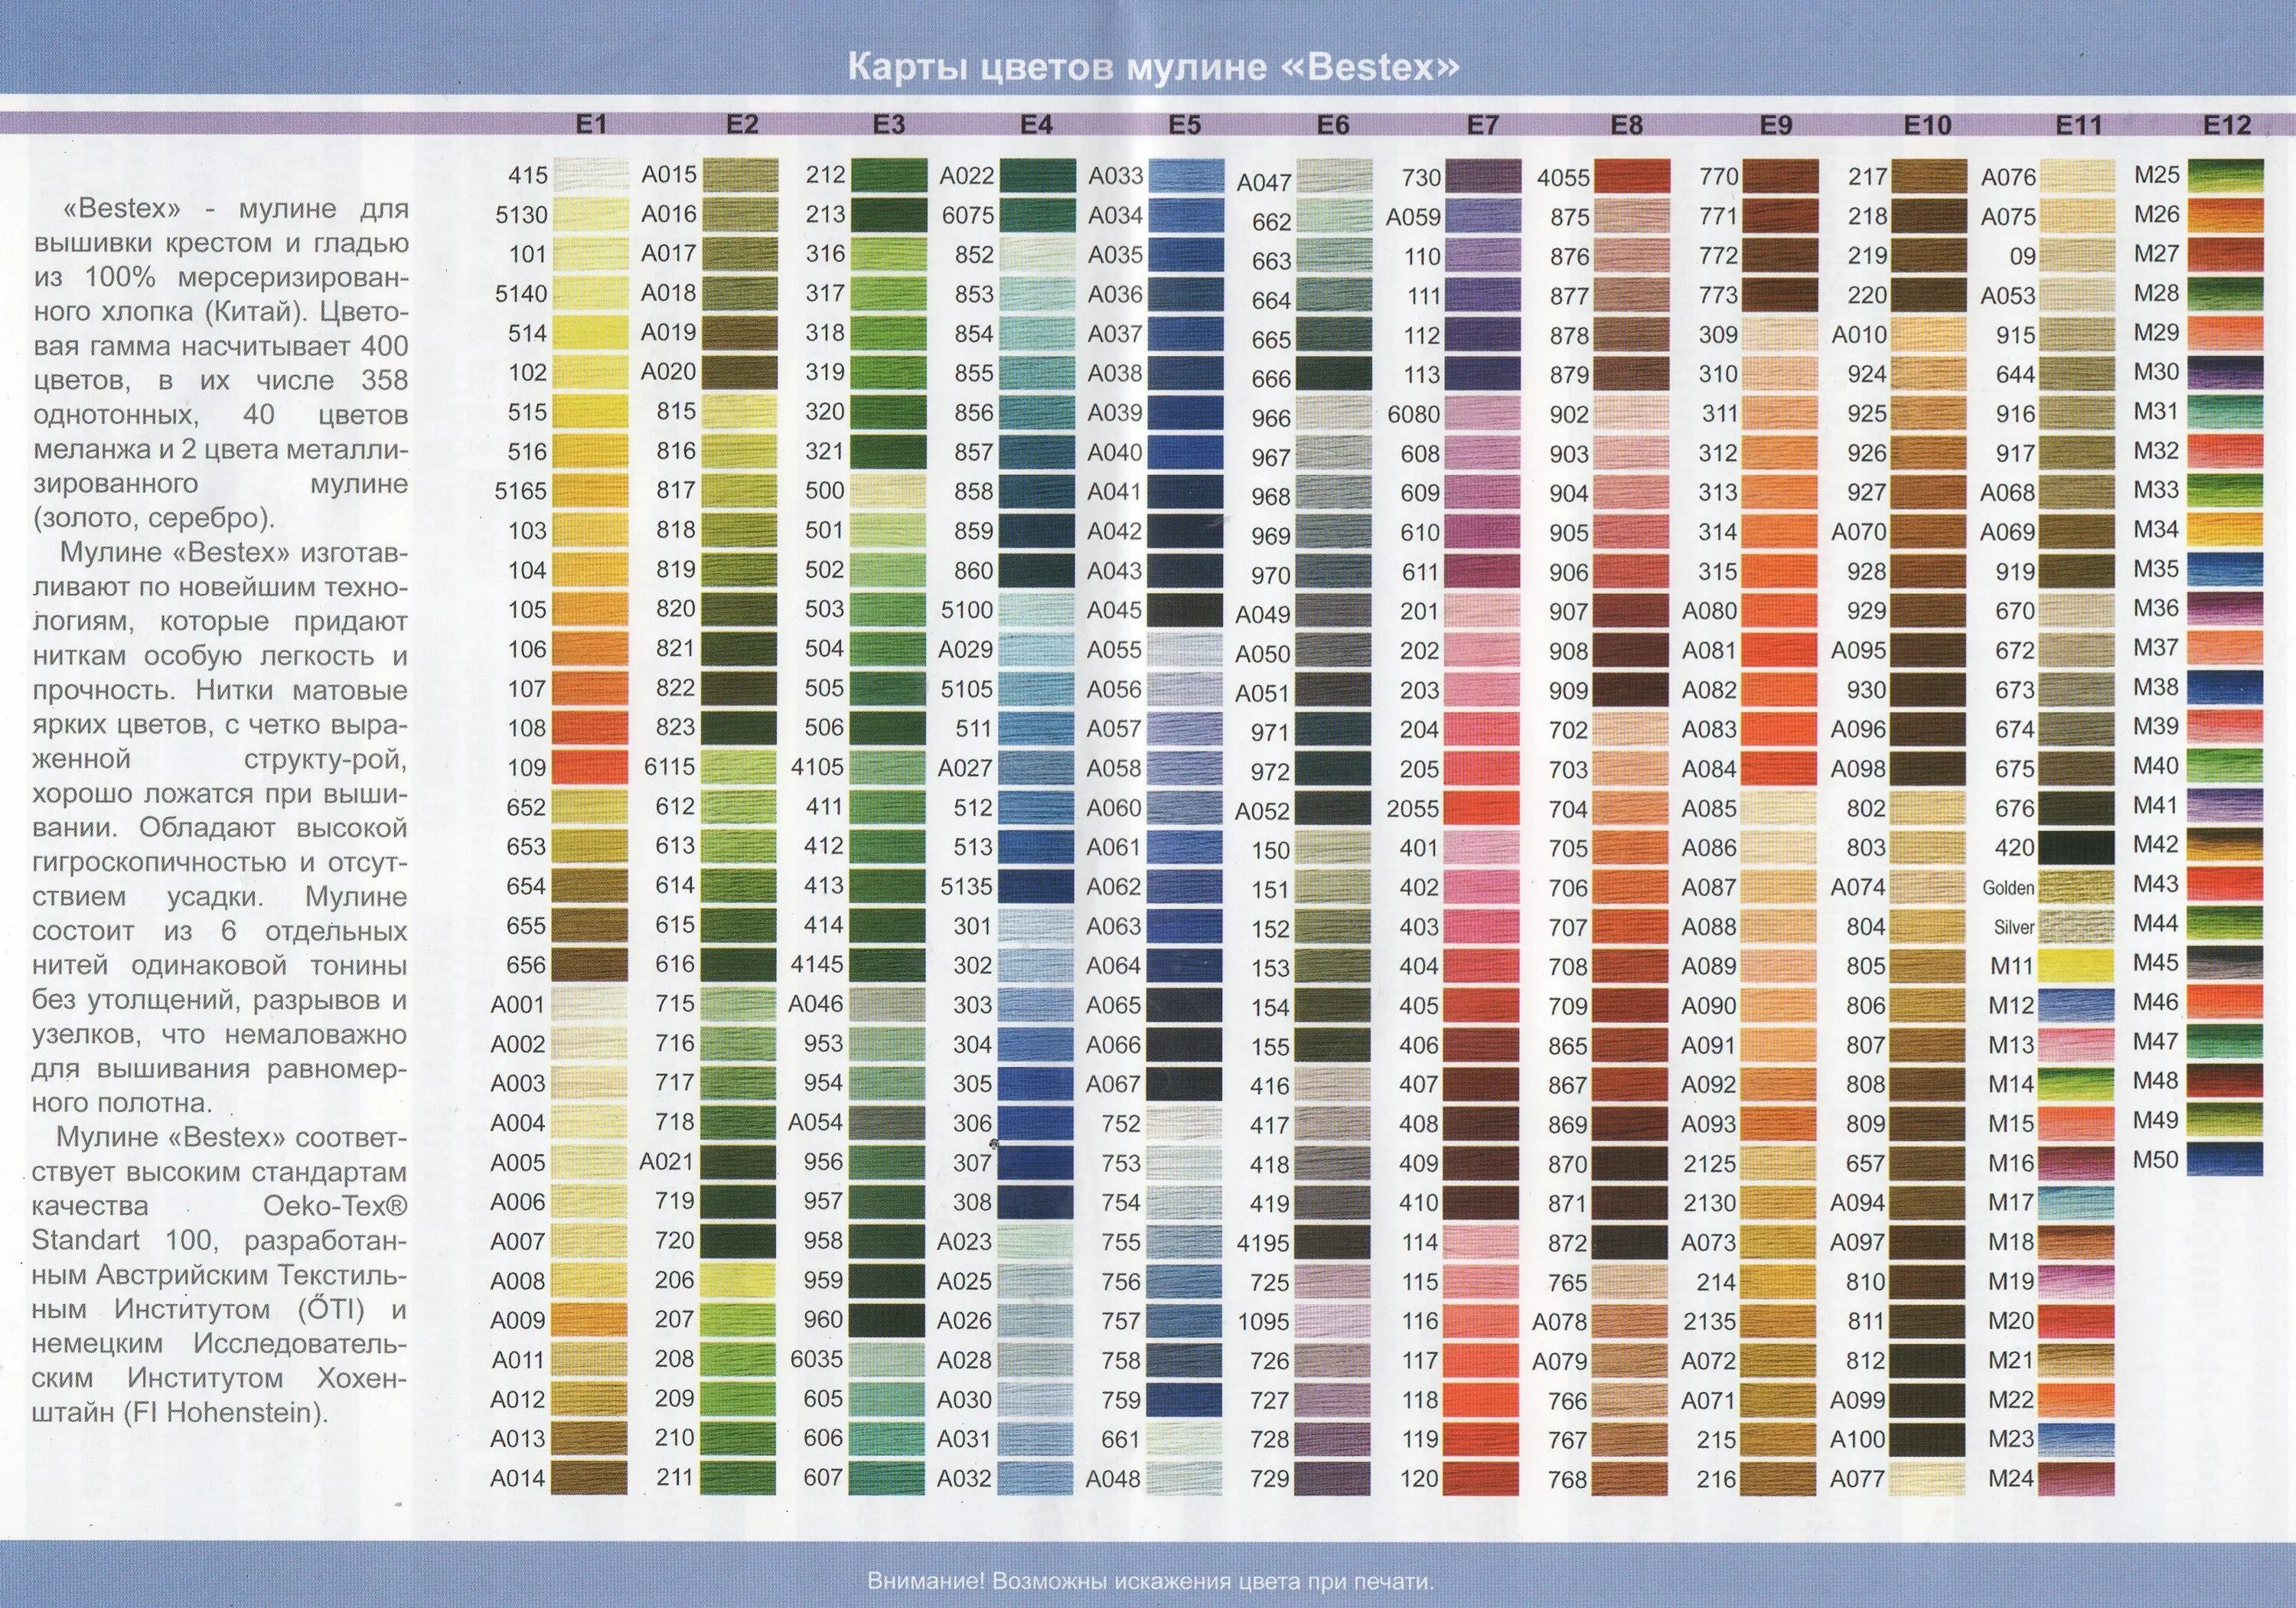Click the E6 column header

click(1333, 125)
